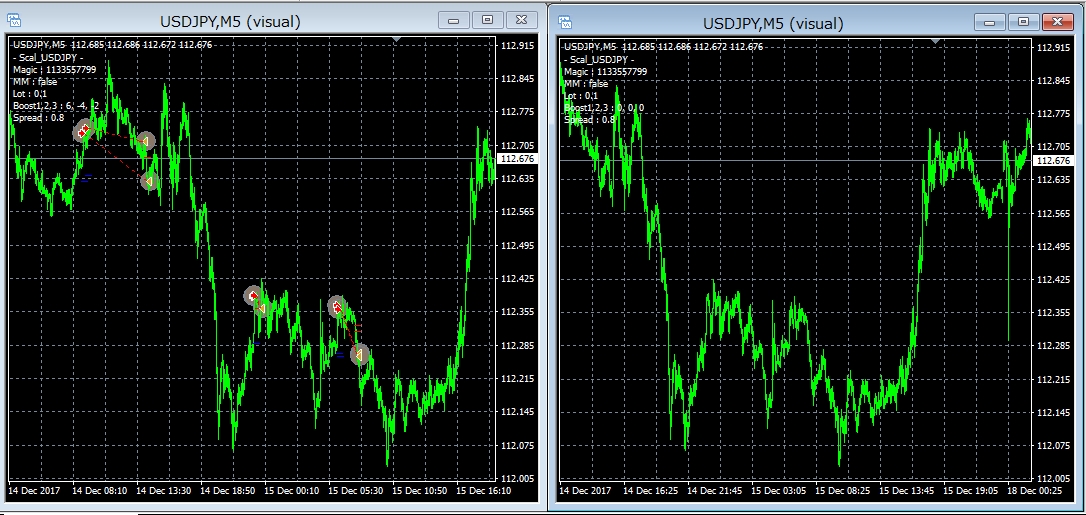Select the red trade marker near 15 Dec 05:30

(x=337, y=306)
